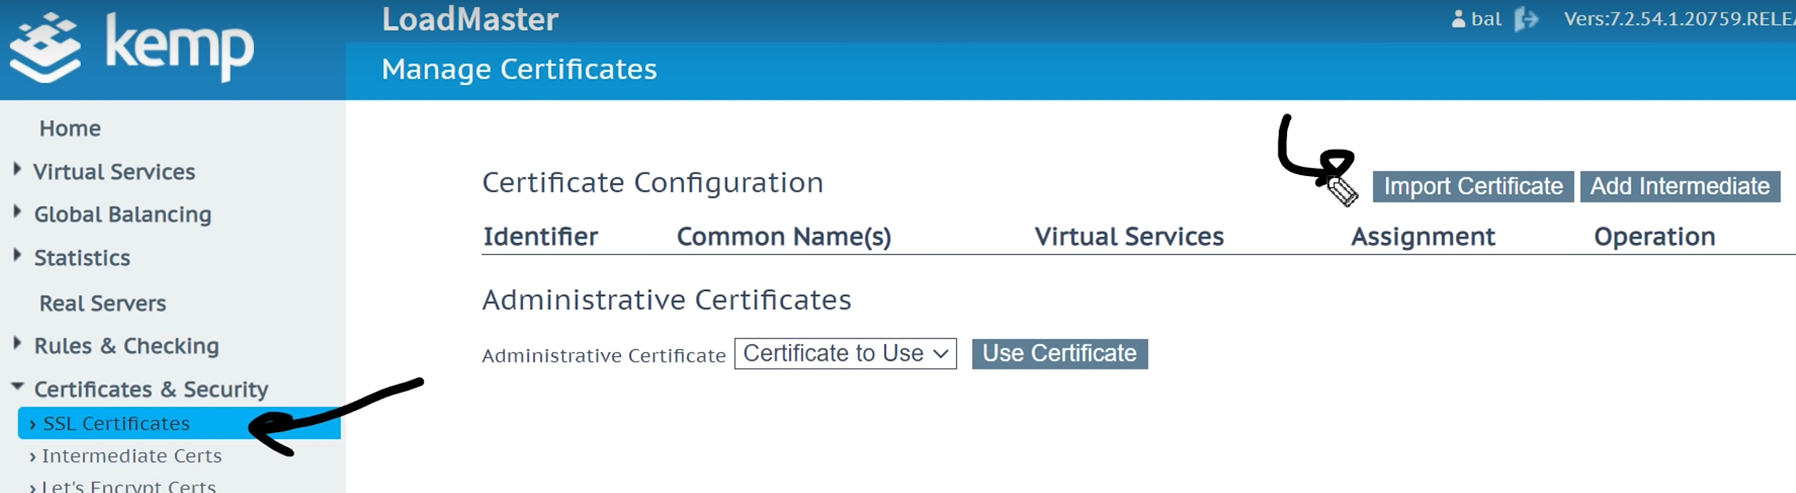The height and width of the screenshot is (493, 1796).
Task: Expand the Virtual Services sidebar menu
Action: [x=113, y=171]
